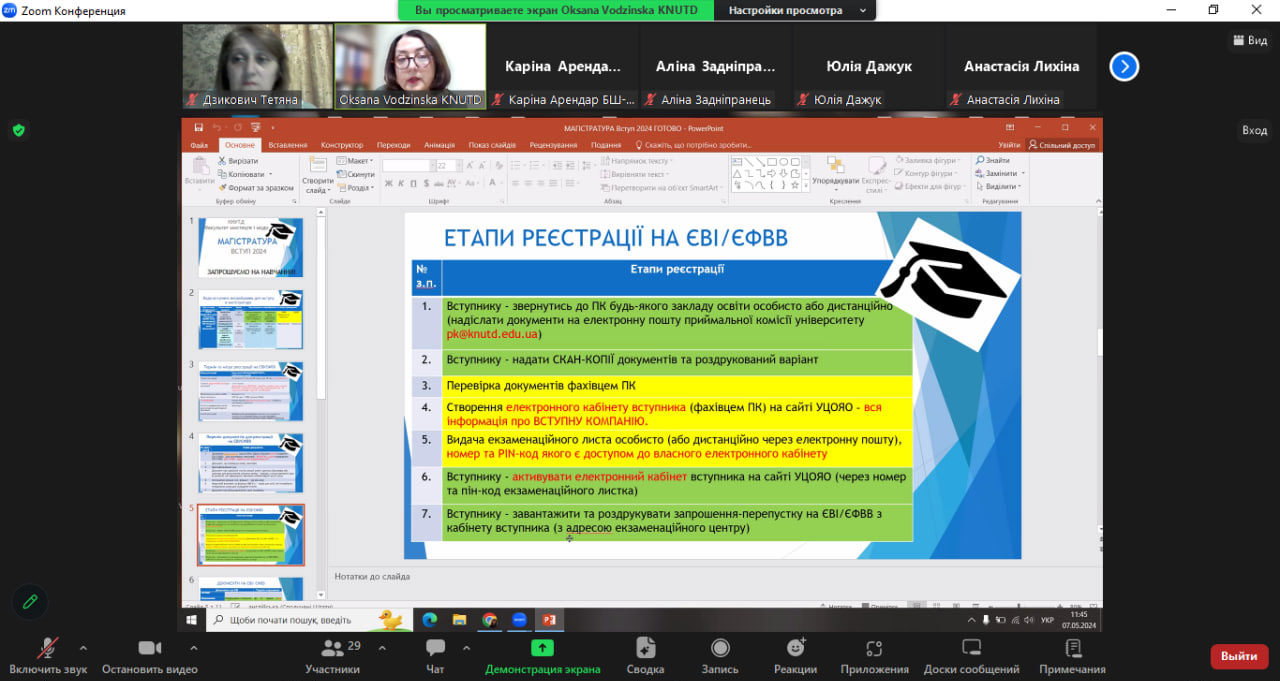This screenshot has height=681, width=1280.
Task: Click the red Выйти leave button
Action: [x=1239, y=656]
